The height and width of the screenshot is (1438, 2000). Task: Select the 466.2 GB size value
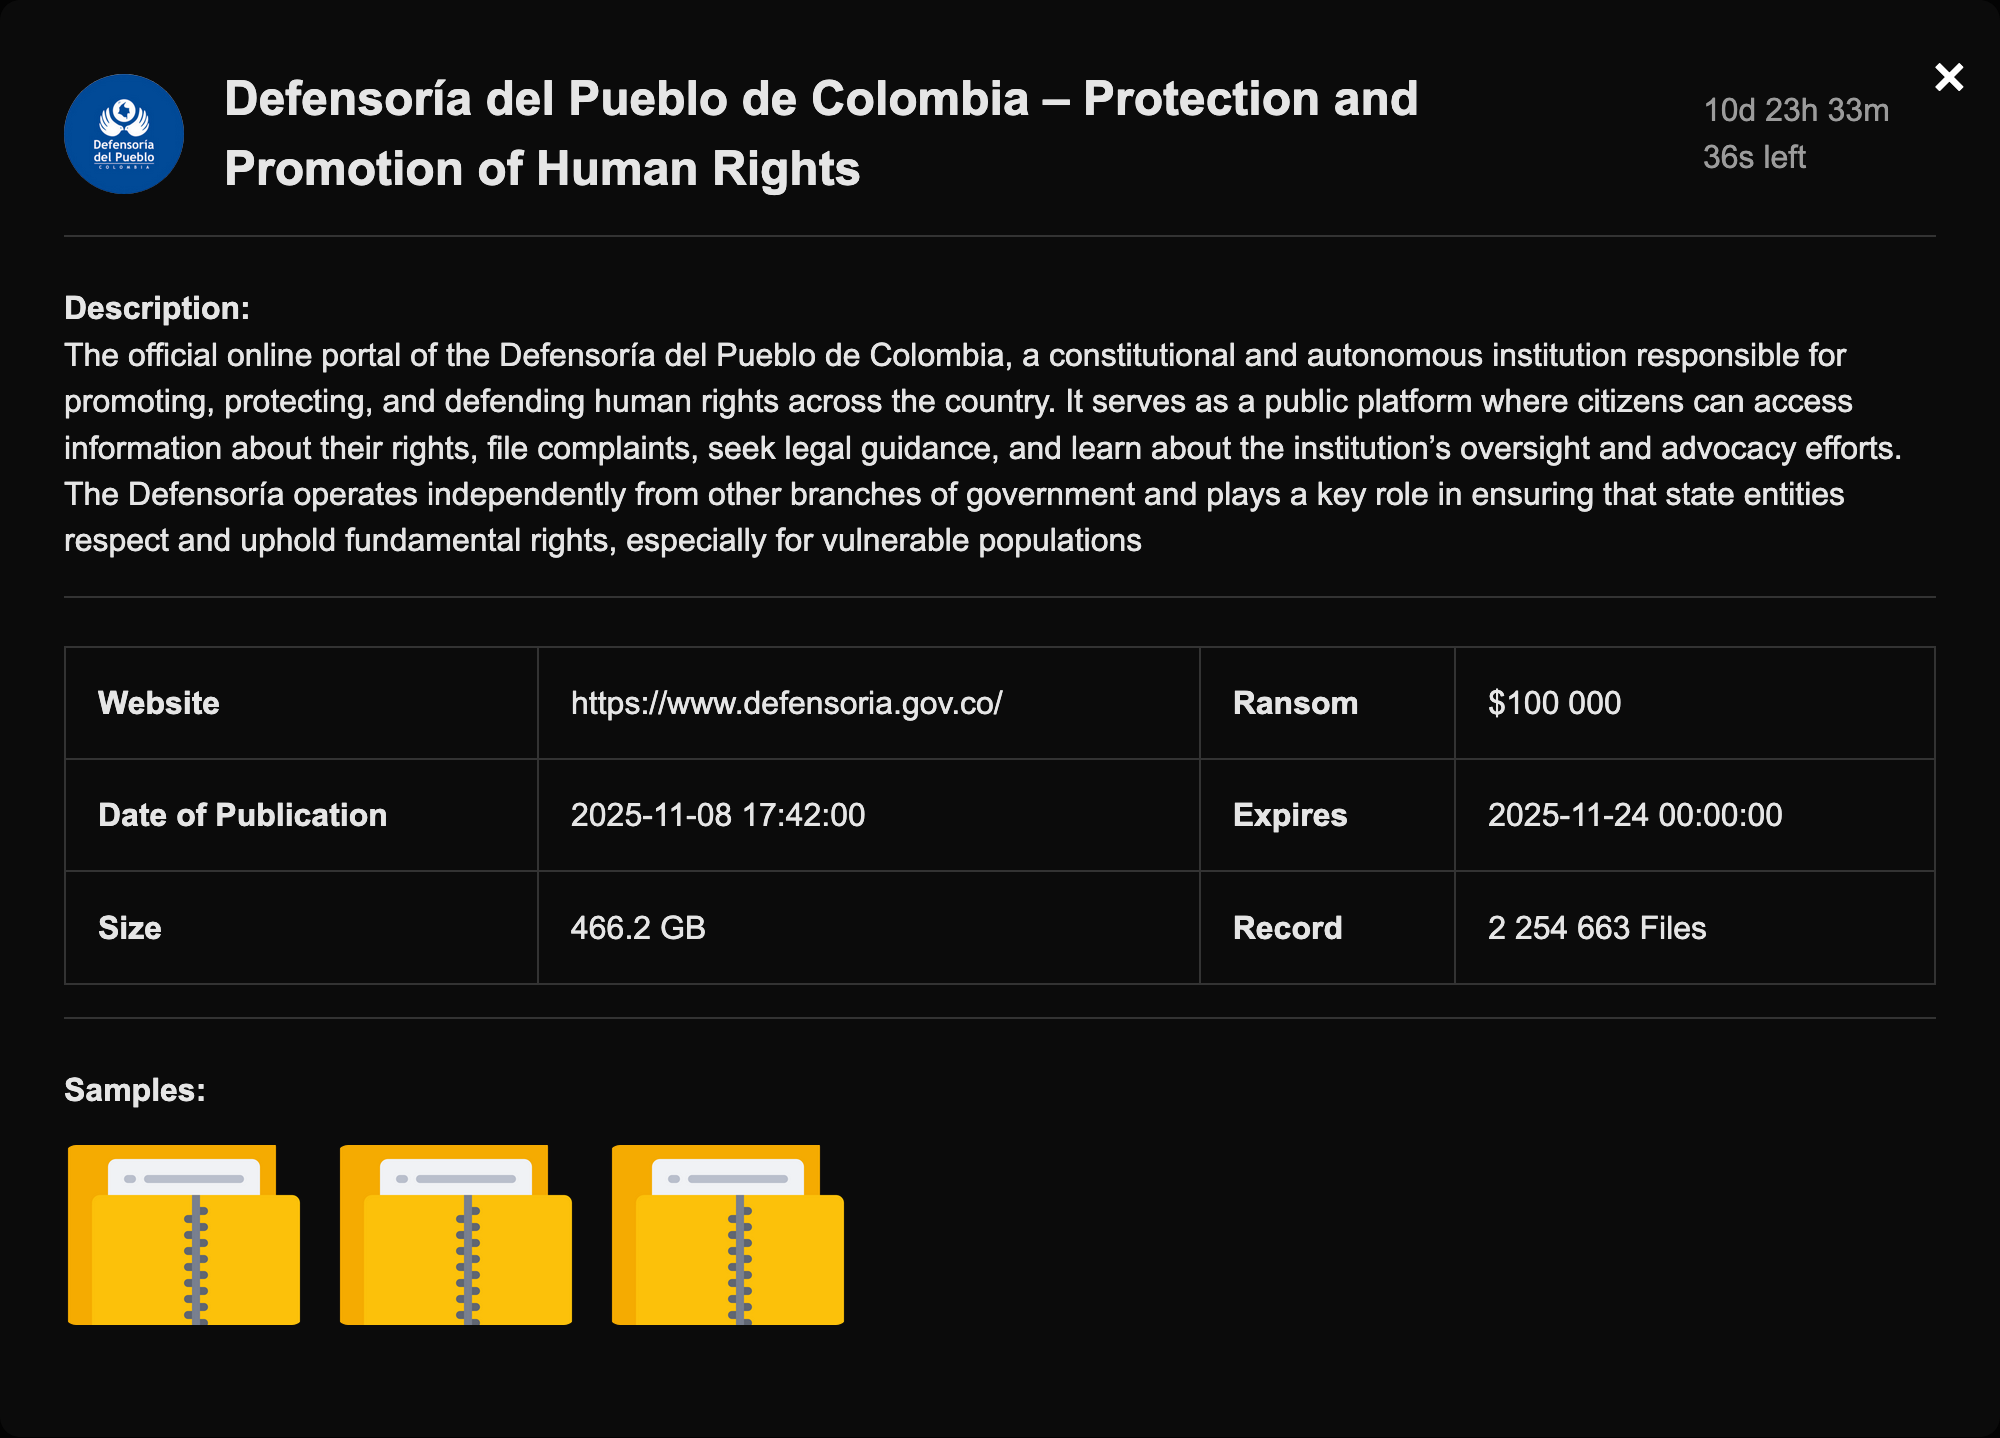(638, 928)
